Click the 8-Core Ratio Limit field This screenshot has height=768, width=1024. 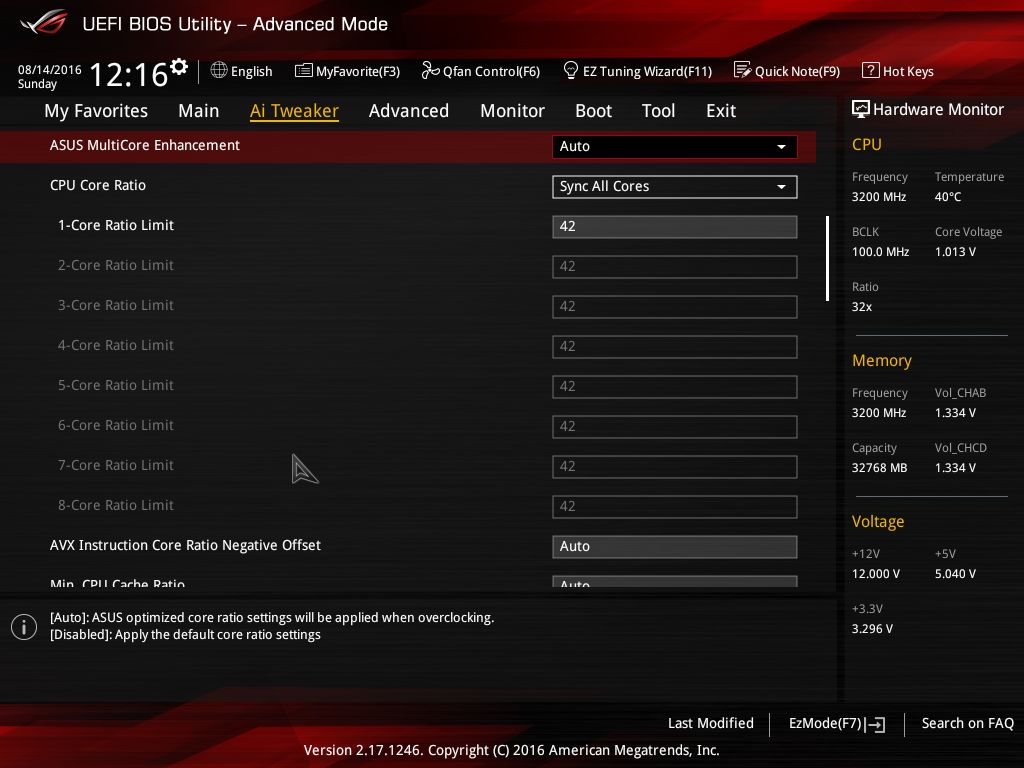click(674, 507)
